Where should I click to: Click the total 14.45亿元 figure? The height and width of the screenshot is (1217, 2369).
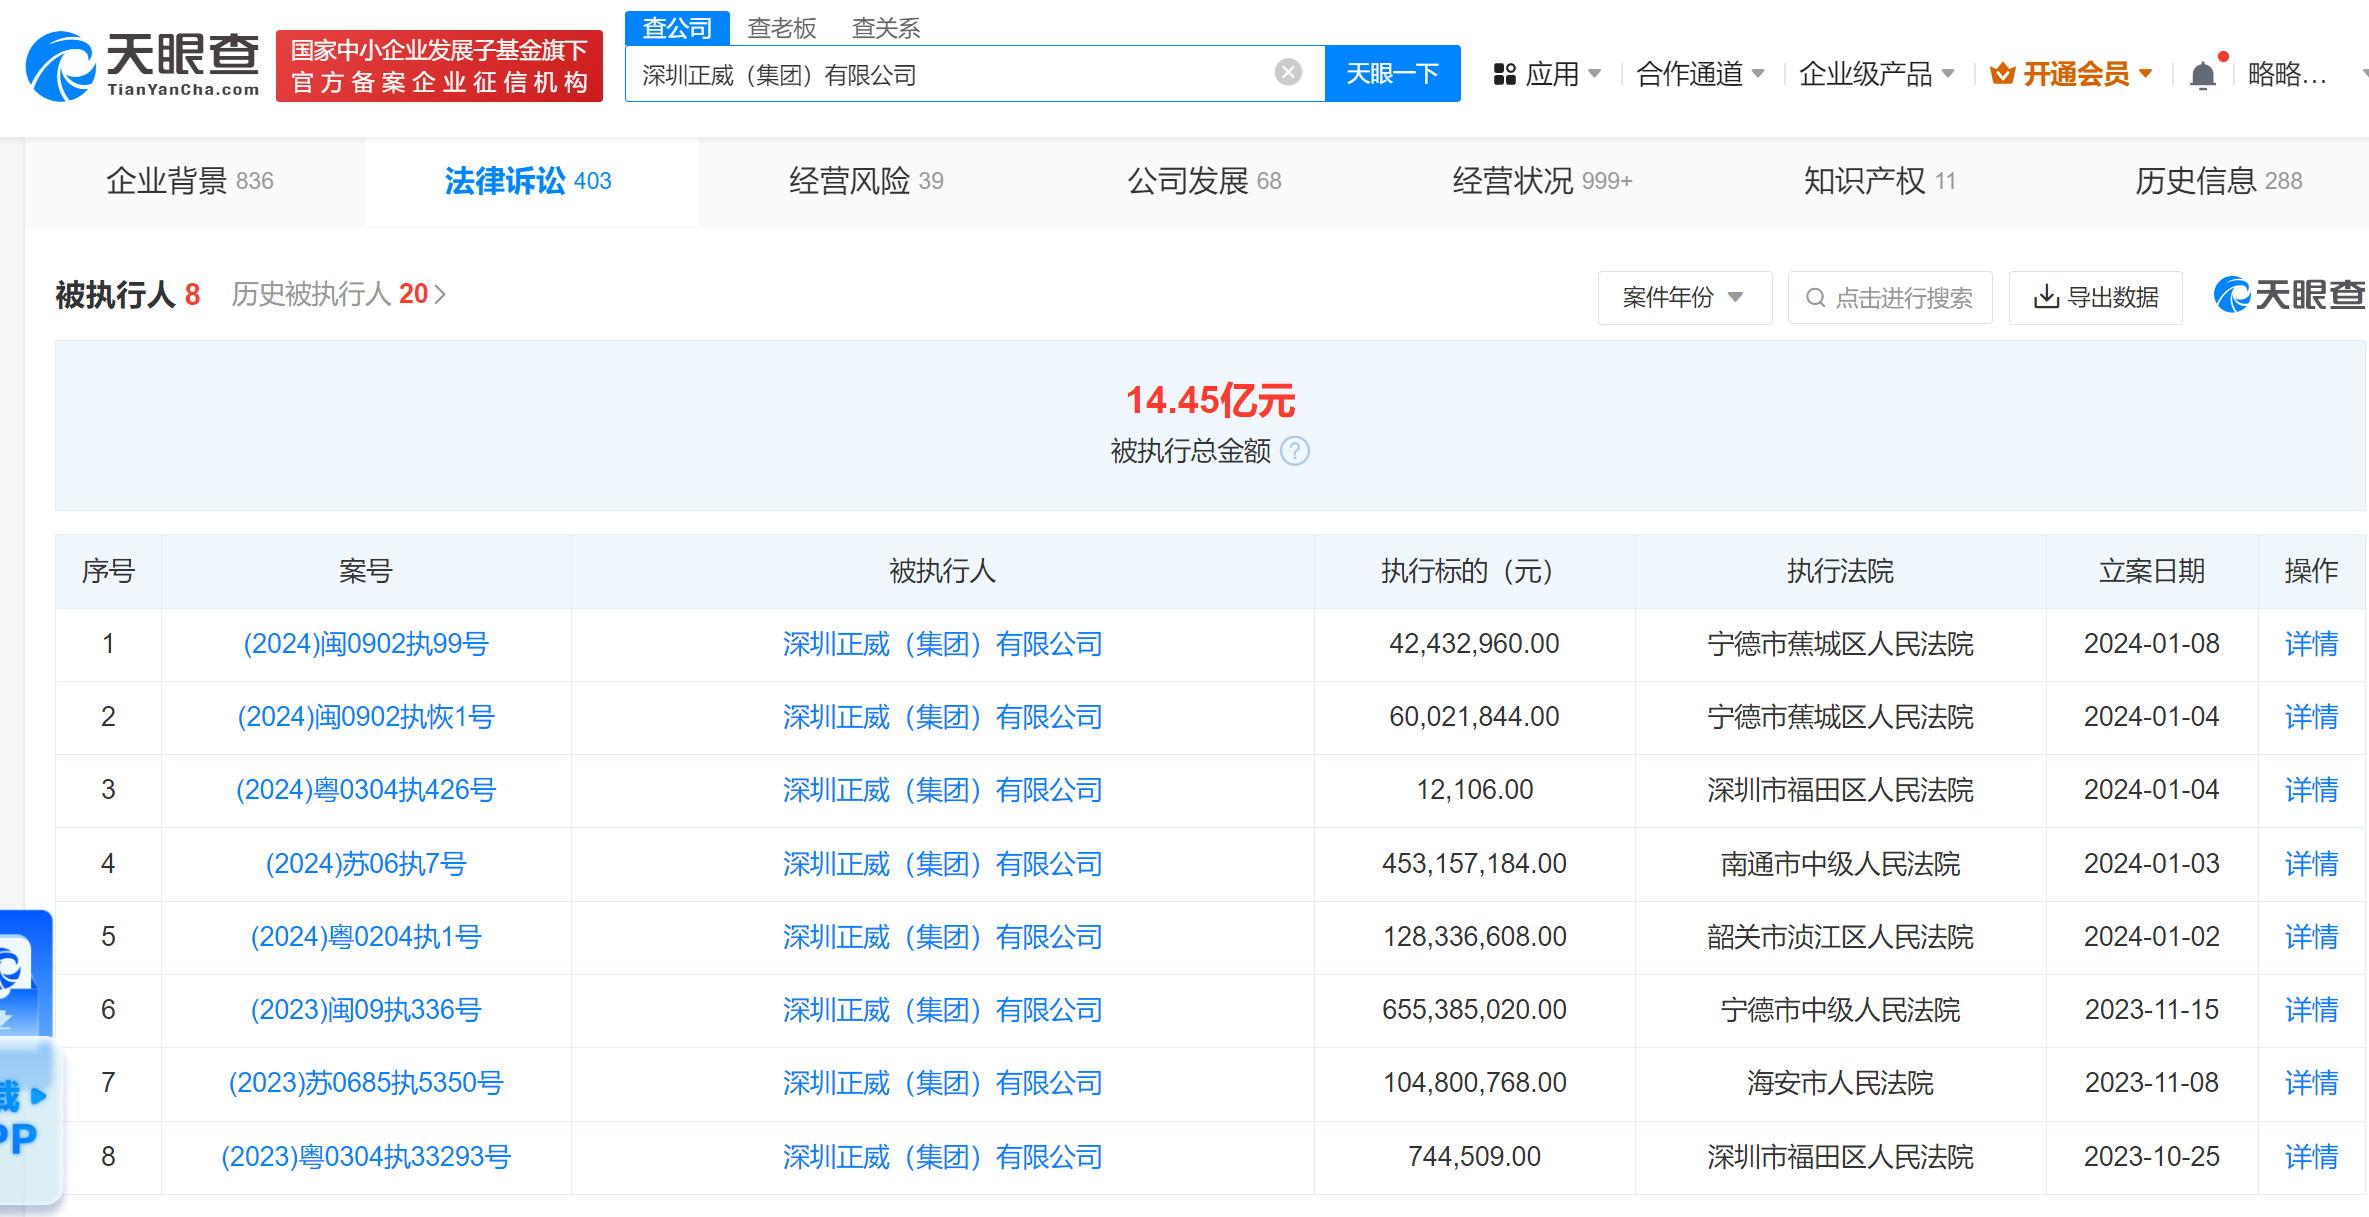1210,400
